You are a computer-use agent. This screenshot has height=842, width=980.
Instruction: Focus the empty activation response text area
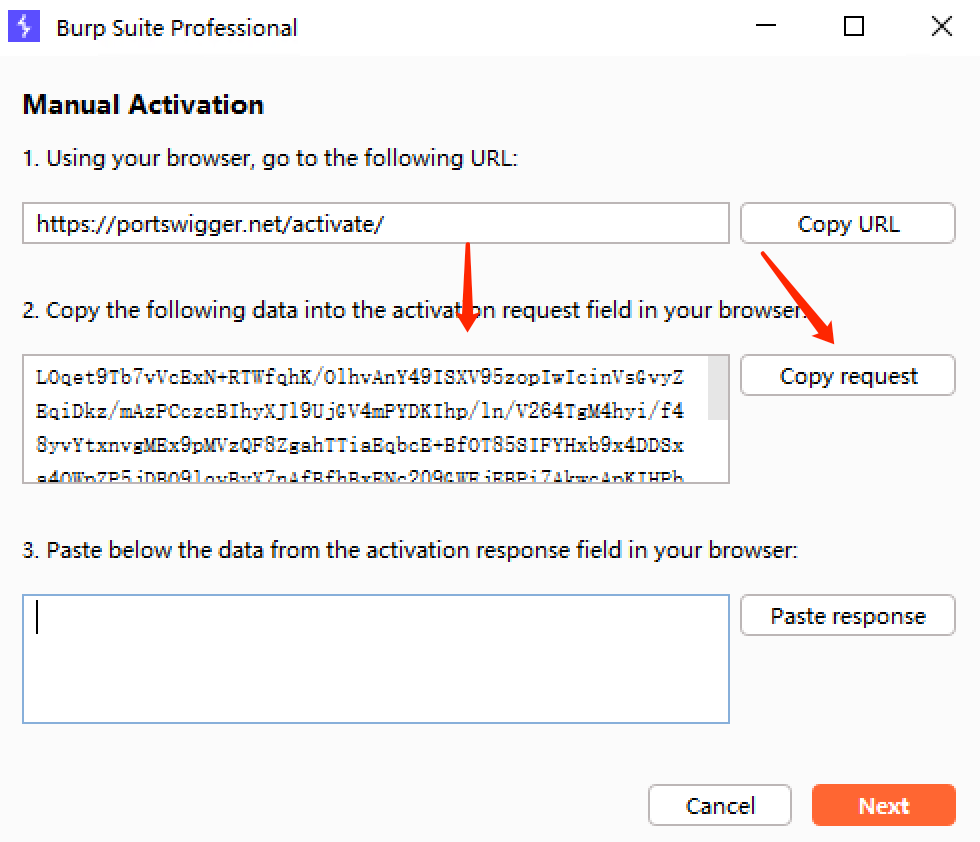[375, 659]
